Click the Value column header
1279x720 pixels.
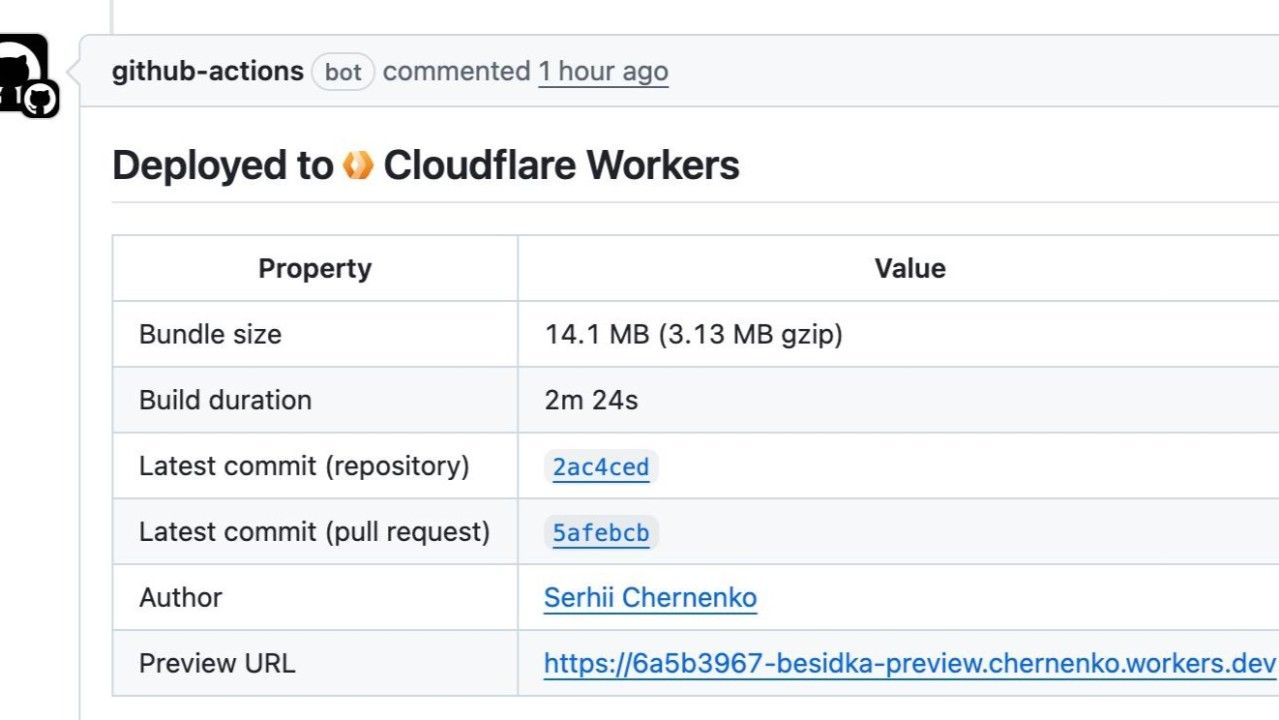909,268
